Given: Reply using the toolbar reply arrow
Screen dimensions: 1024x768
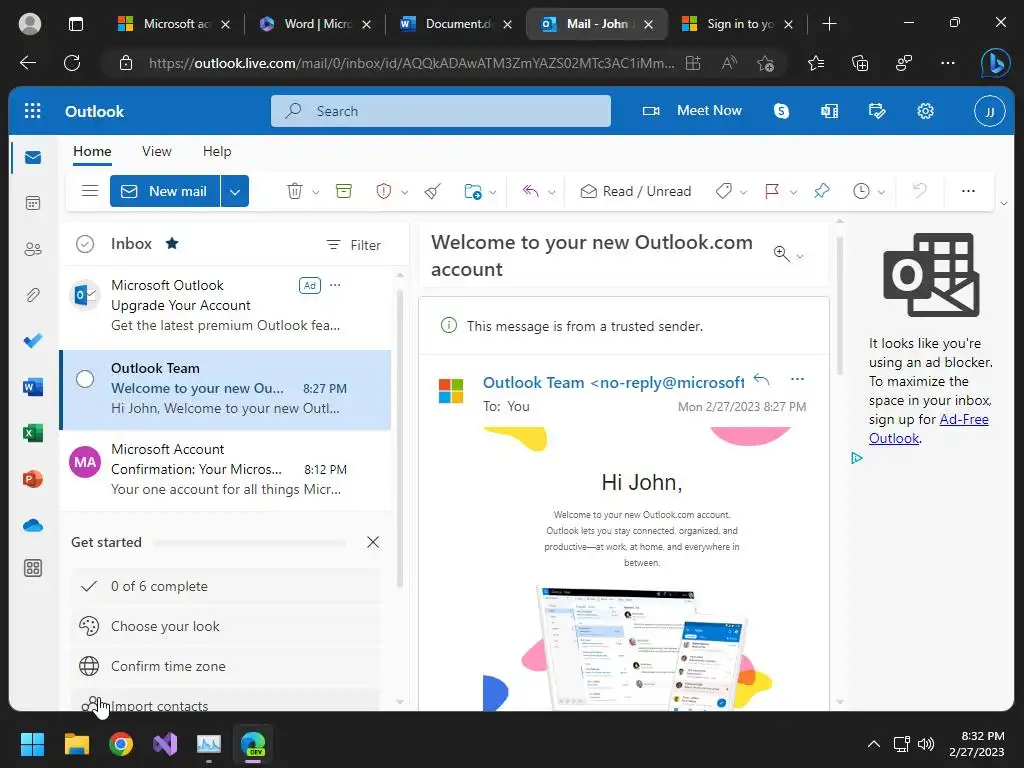Looking at the screenshot, I should point(530,191).
